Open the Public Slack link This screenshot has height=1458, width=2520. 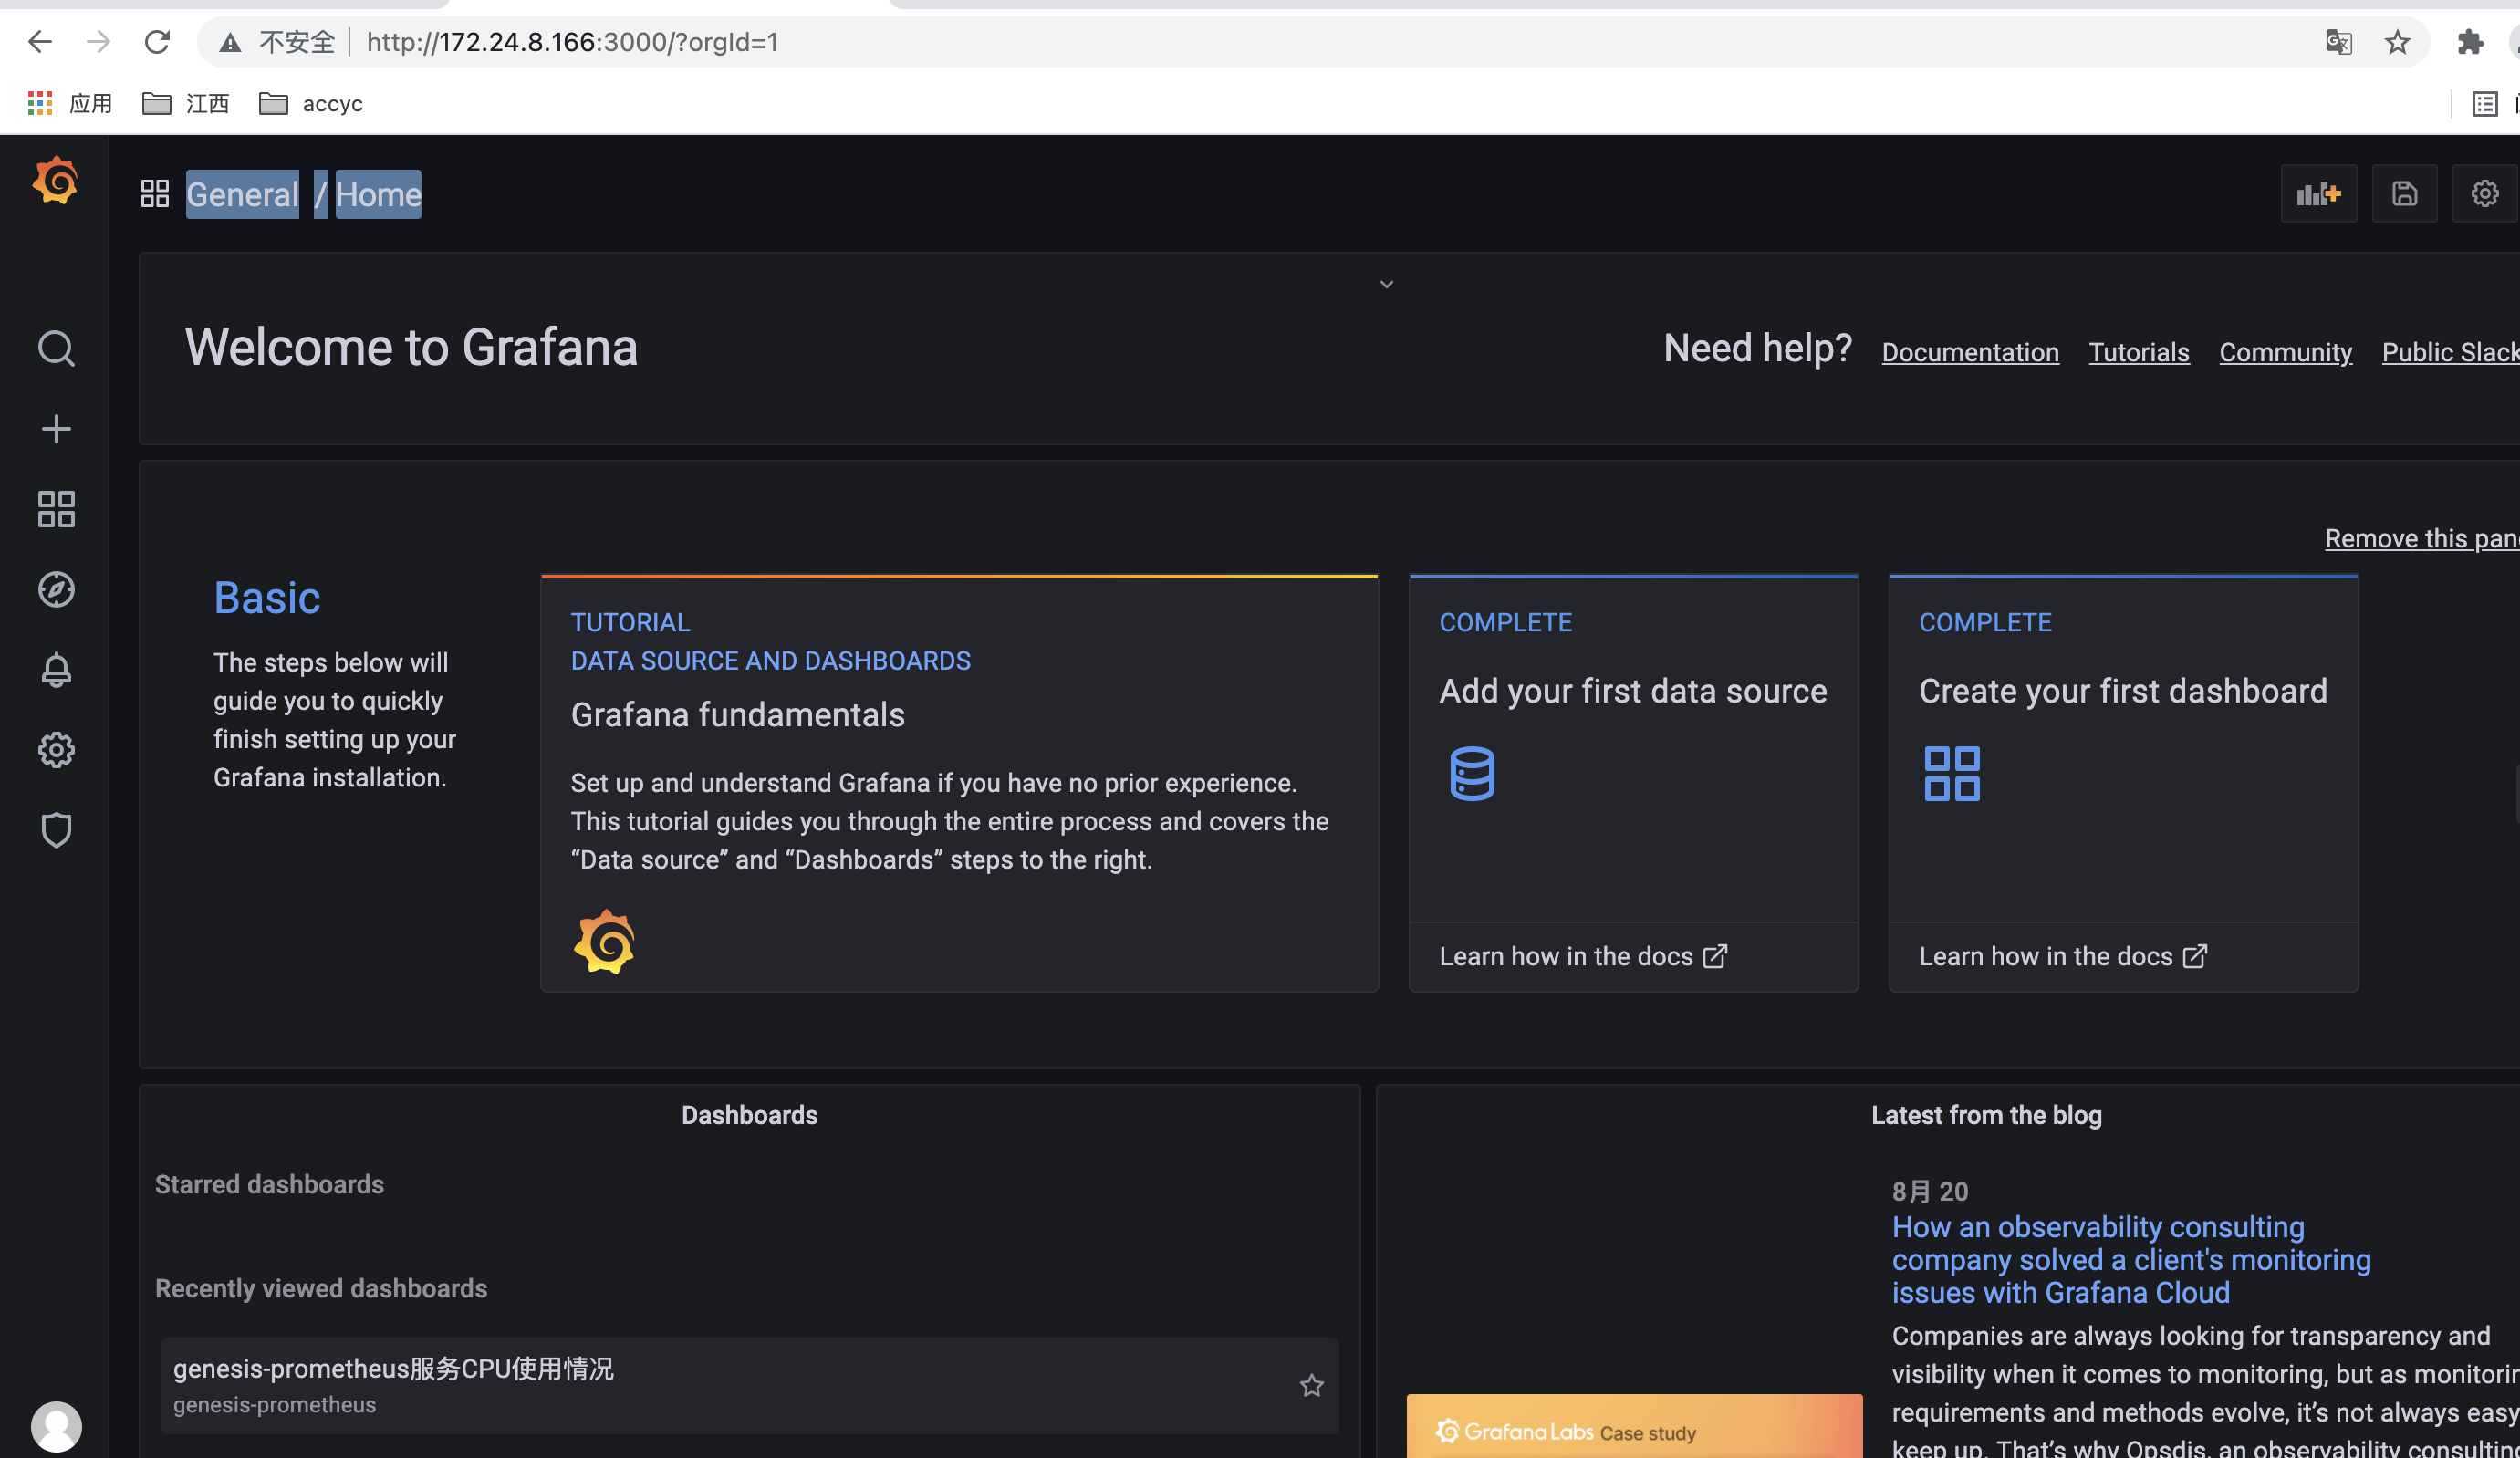2450,352
